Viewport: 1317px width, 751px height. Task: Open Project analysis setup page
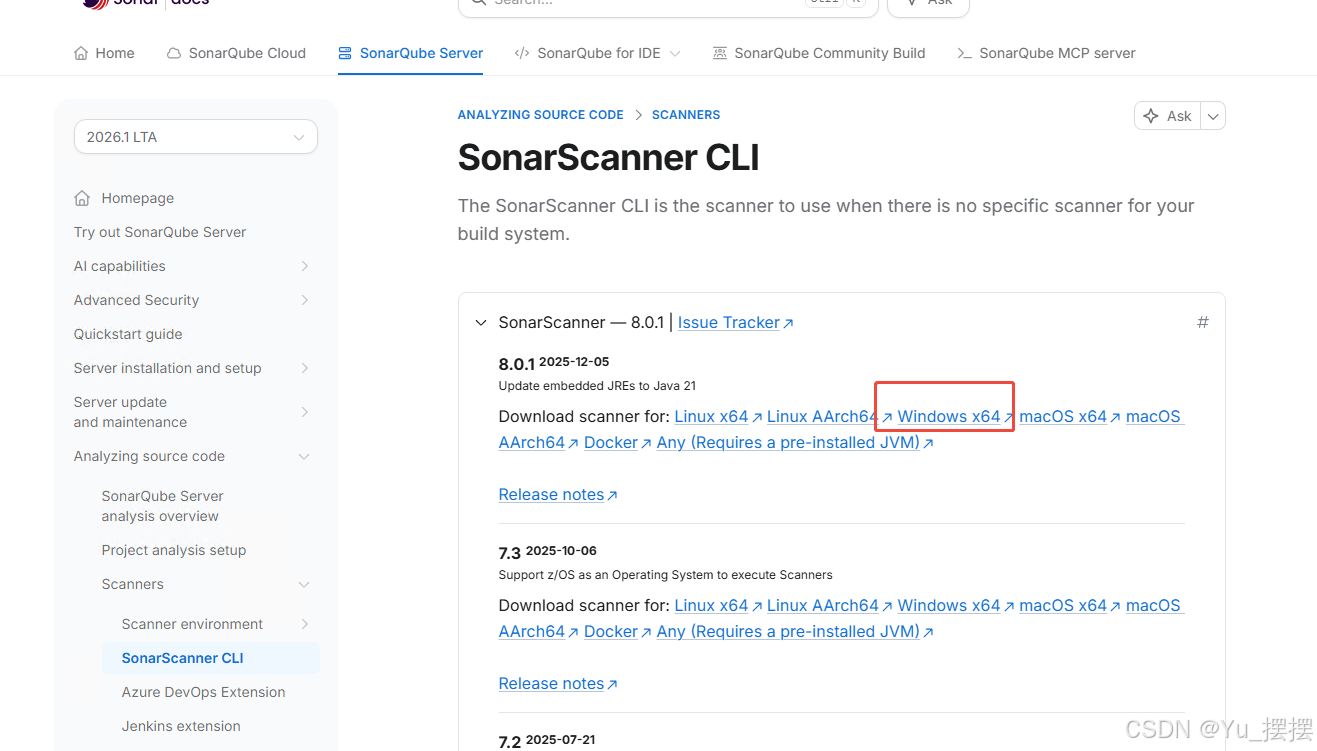pyautogui.click(x=174, y=550)
